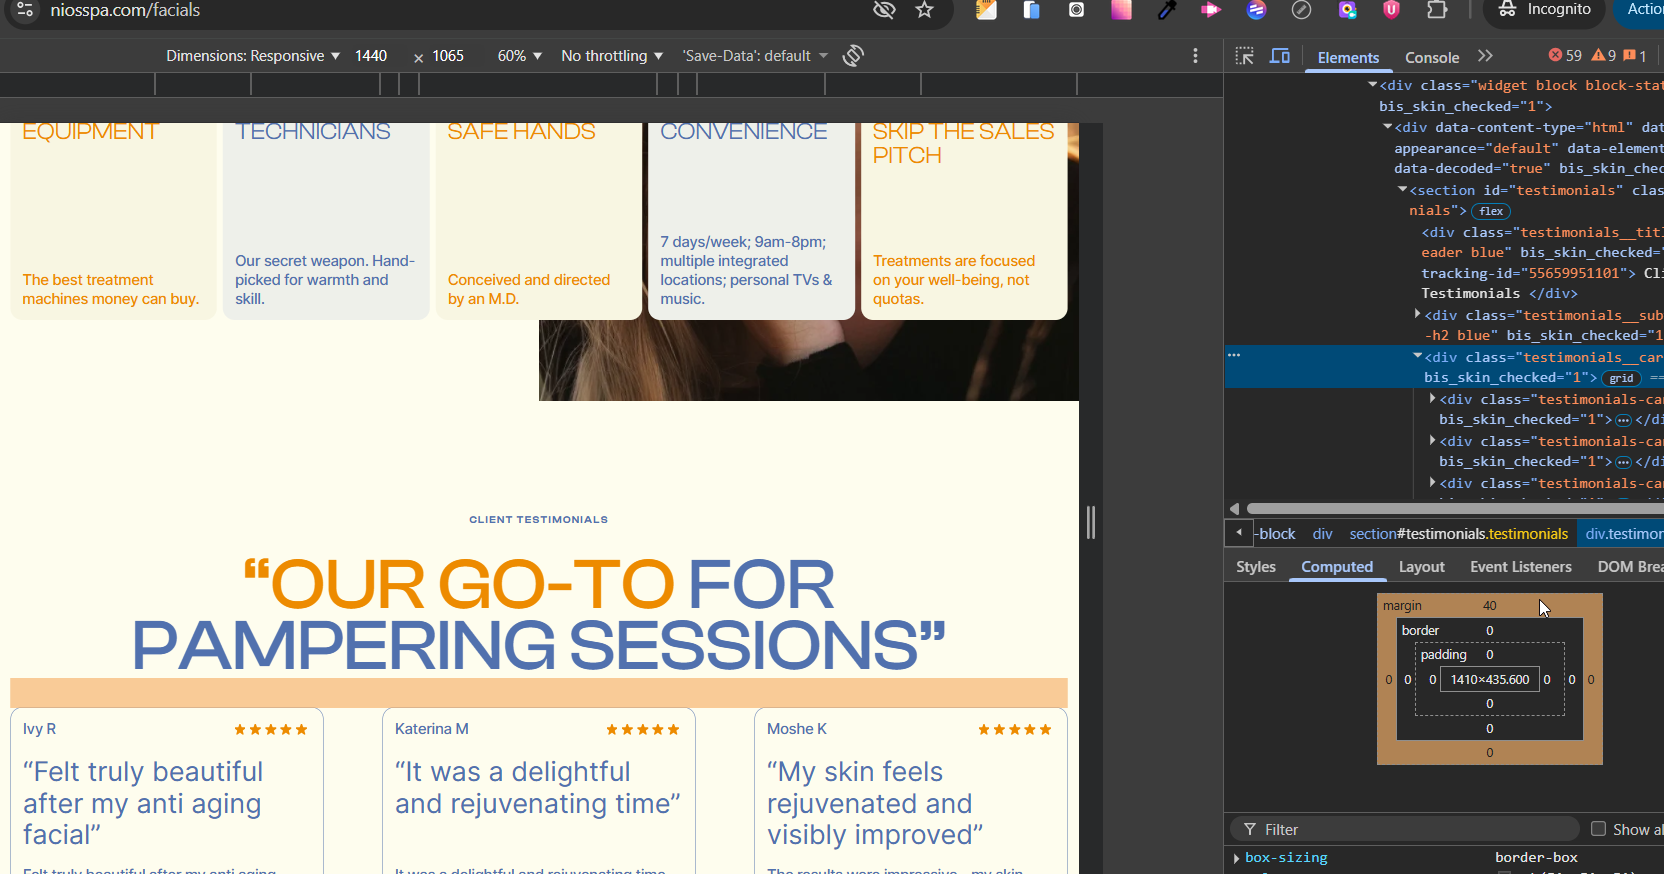Show more DevTools tabs with double chevron
1664x874 pixels.
pos(1485,57)
